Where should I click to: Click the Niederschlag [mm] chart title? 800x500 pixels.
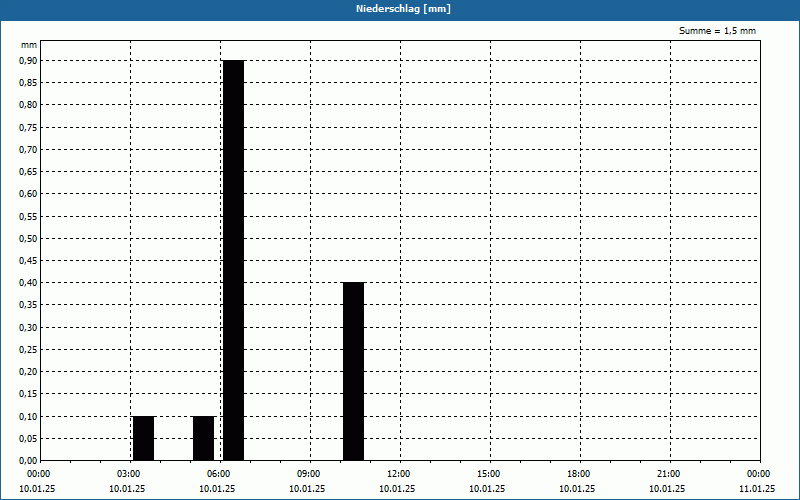point(403,9)
